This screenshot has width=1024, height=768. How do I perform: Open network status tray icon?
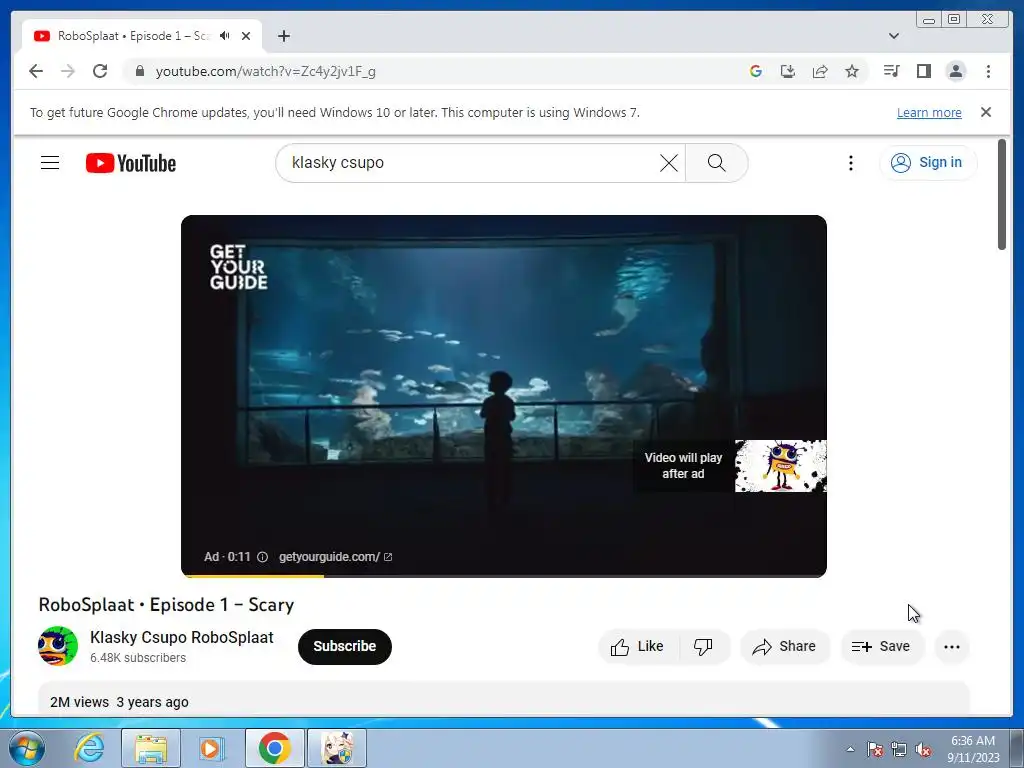pos(899,749)
